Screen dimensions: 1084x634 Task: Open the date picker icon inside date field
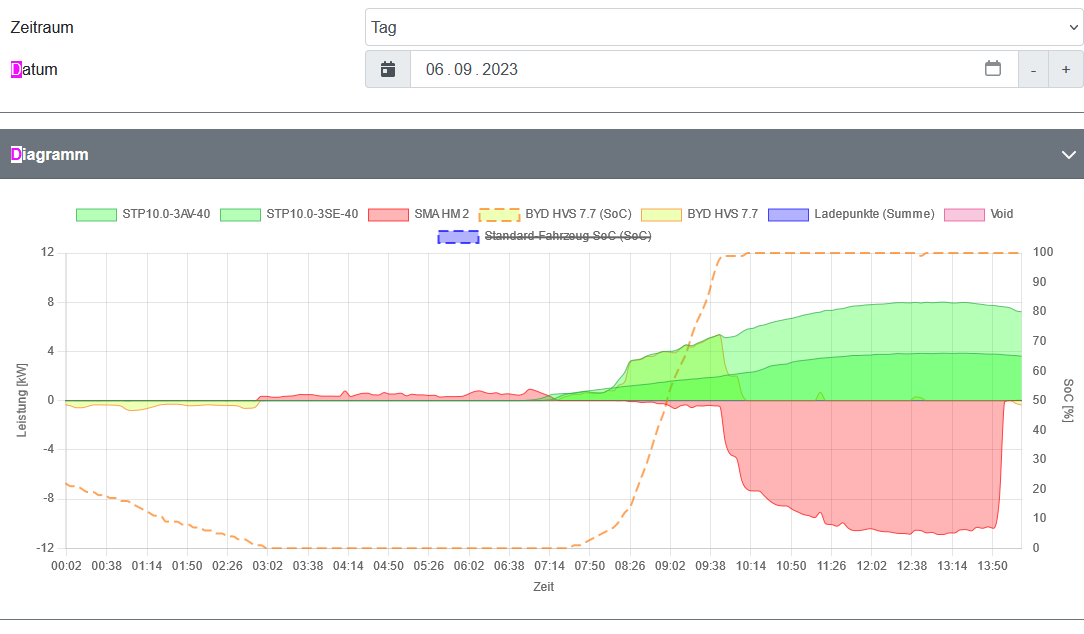coord(992,69)
